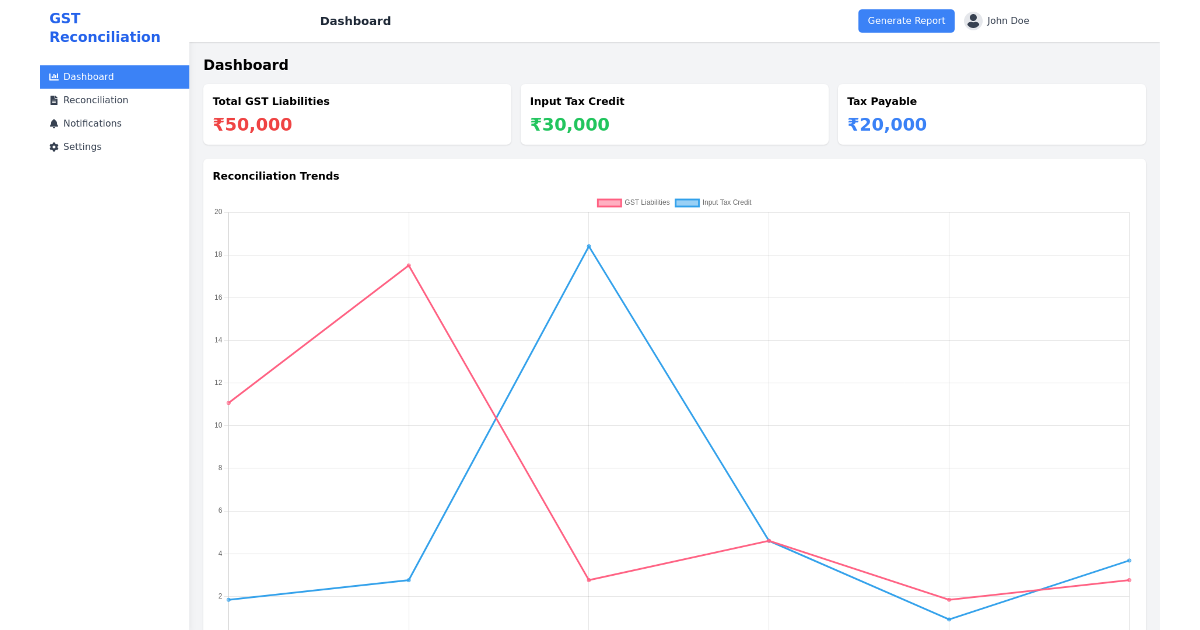Click the Reconciliation document icon
The image size is (1200, 630).
click(x=54, y=100)
